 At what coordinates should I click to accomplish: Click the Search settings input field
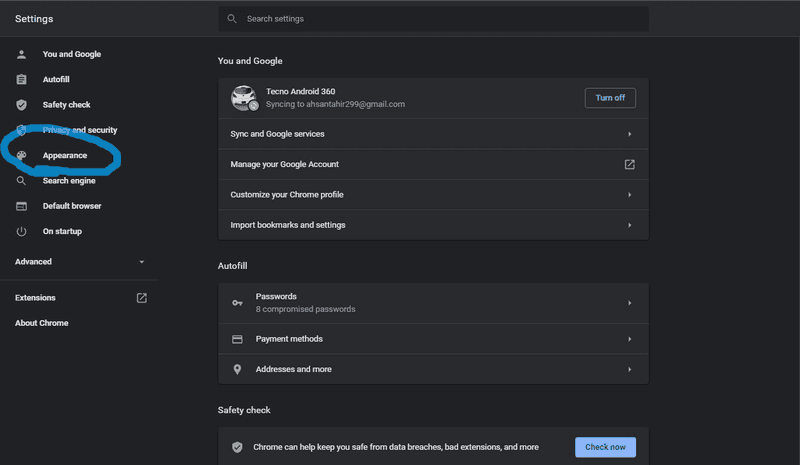(433, 19)
